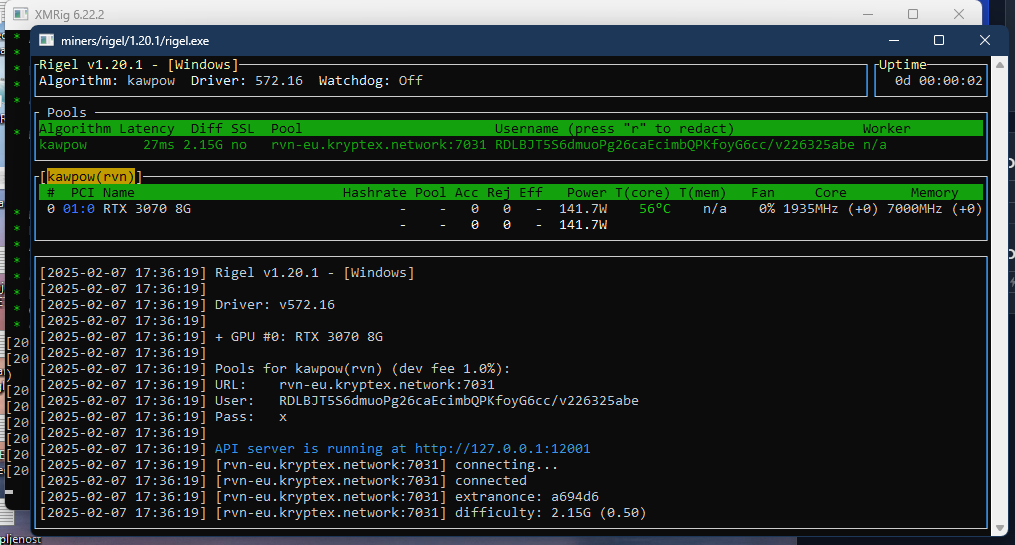Image resolution: width=1015 pixels, height=545 pixels.
Task: Click the XMRig 6.22.2 title text
Action: point(69,15)
